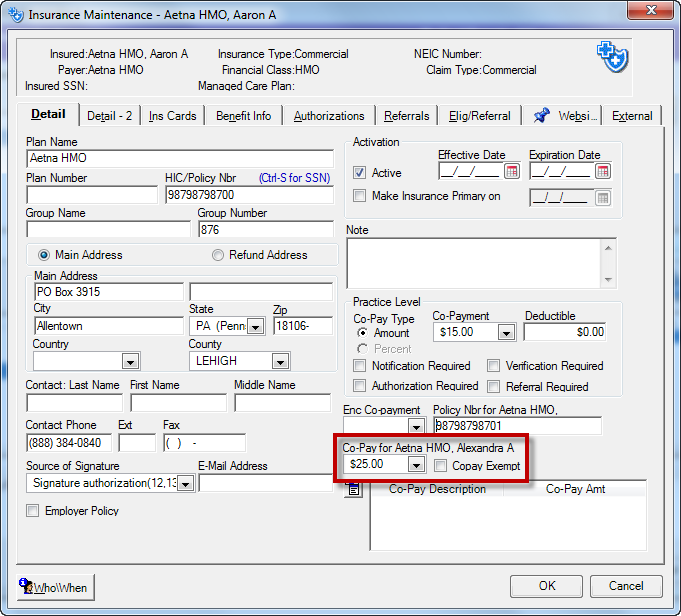Check Notification Required
Viewport: 681px width, 616px height.
click(x=359, y=366)
